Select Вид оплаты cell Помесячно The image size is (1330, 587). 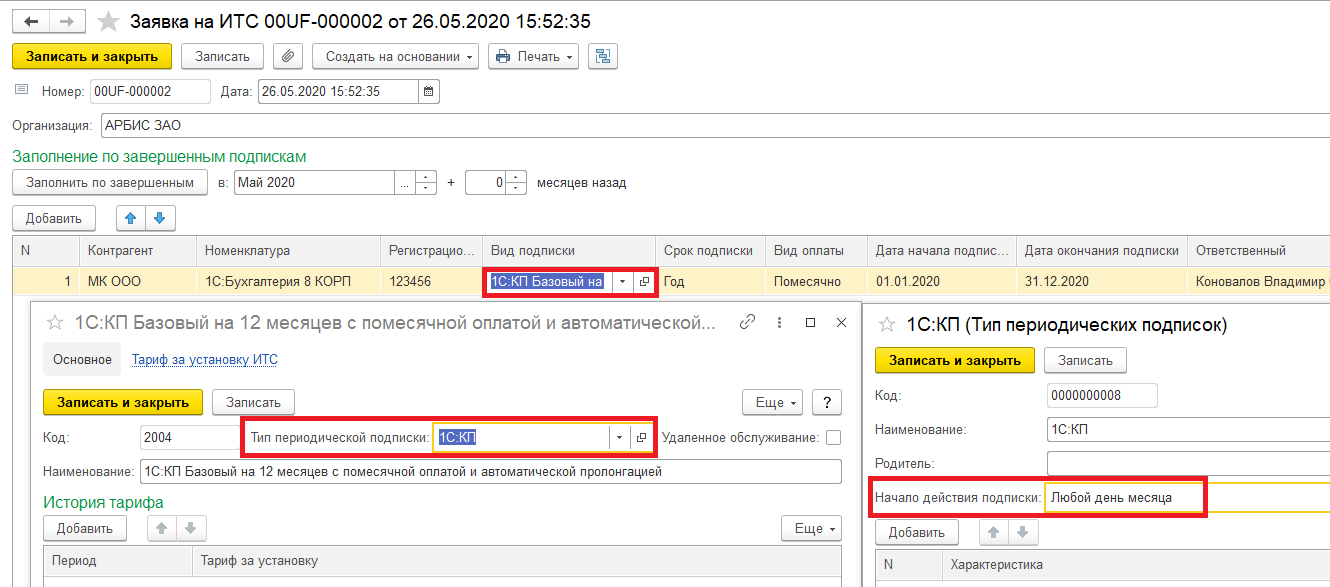tap(816, 282)
